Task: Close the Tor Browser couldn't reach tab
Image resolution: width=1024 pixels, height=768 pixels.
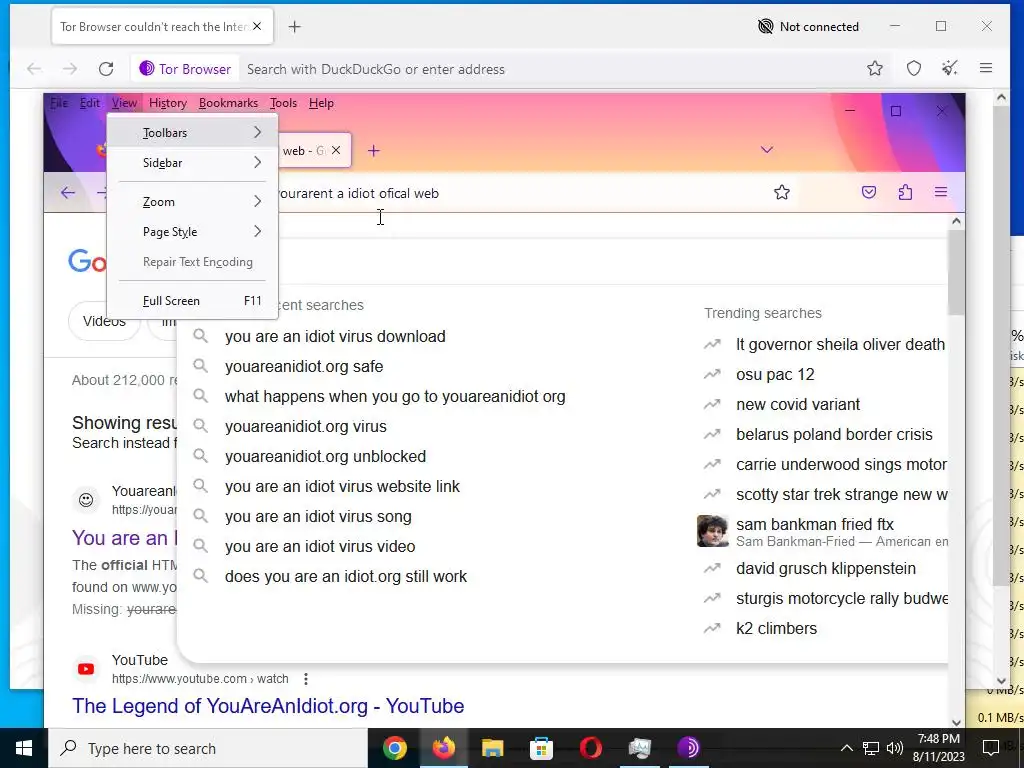Action: point(257,26)
